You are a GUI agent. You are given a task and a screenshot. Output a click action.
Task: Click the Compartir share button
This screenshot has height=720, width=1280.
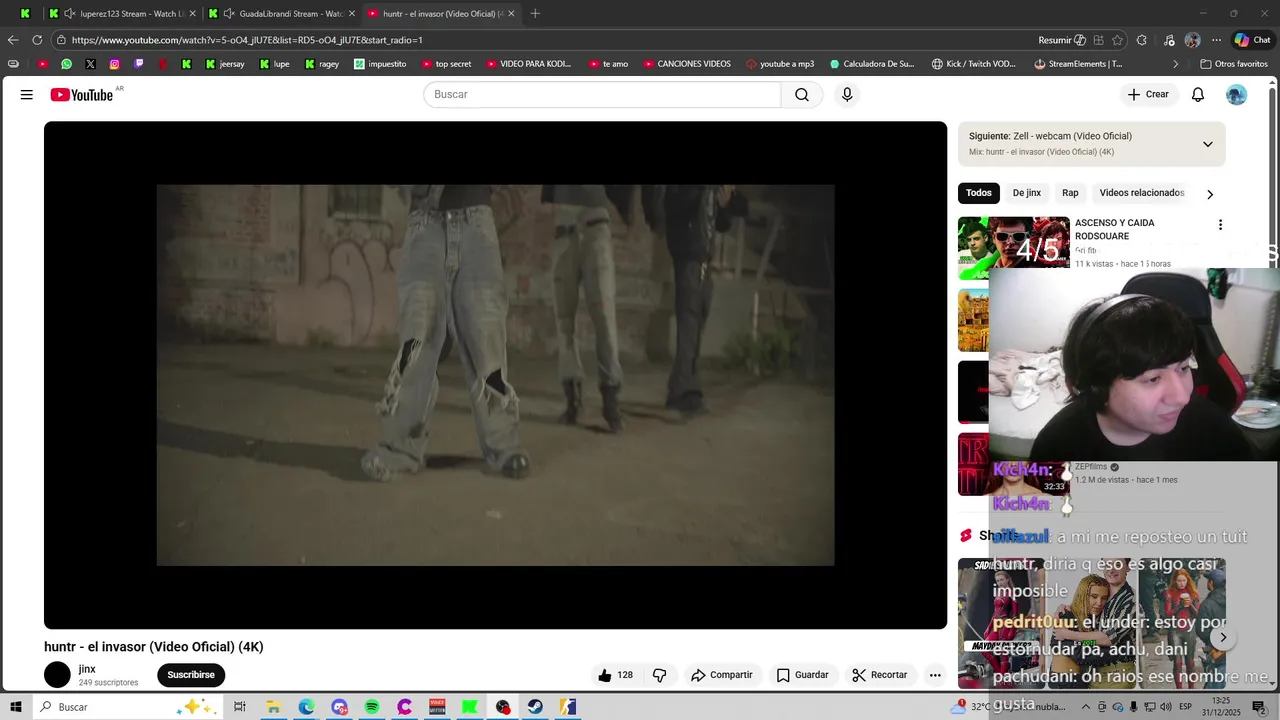coord(721,675)
